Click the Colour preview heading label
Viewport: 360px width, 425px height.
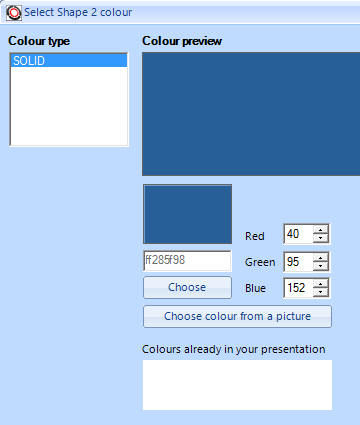click(x=182, y=41)
